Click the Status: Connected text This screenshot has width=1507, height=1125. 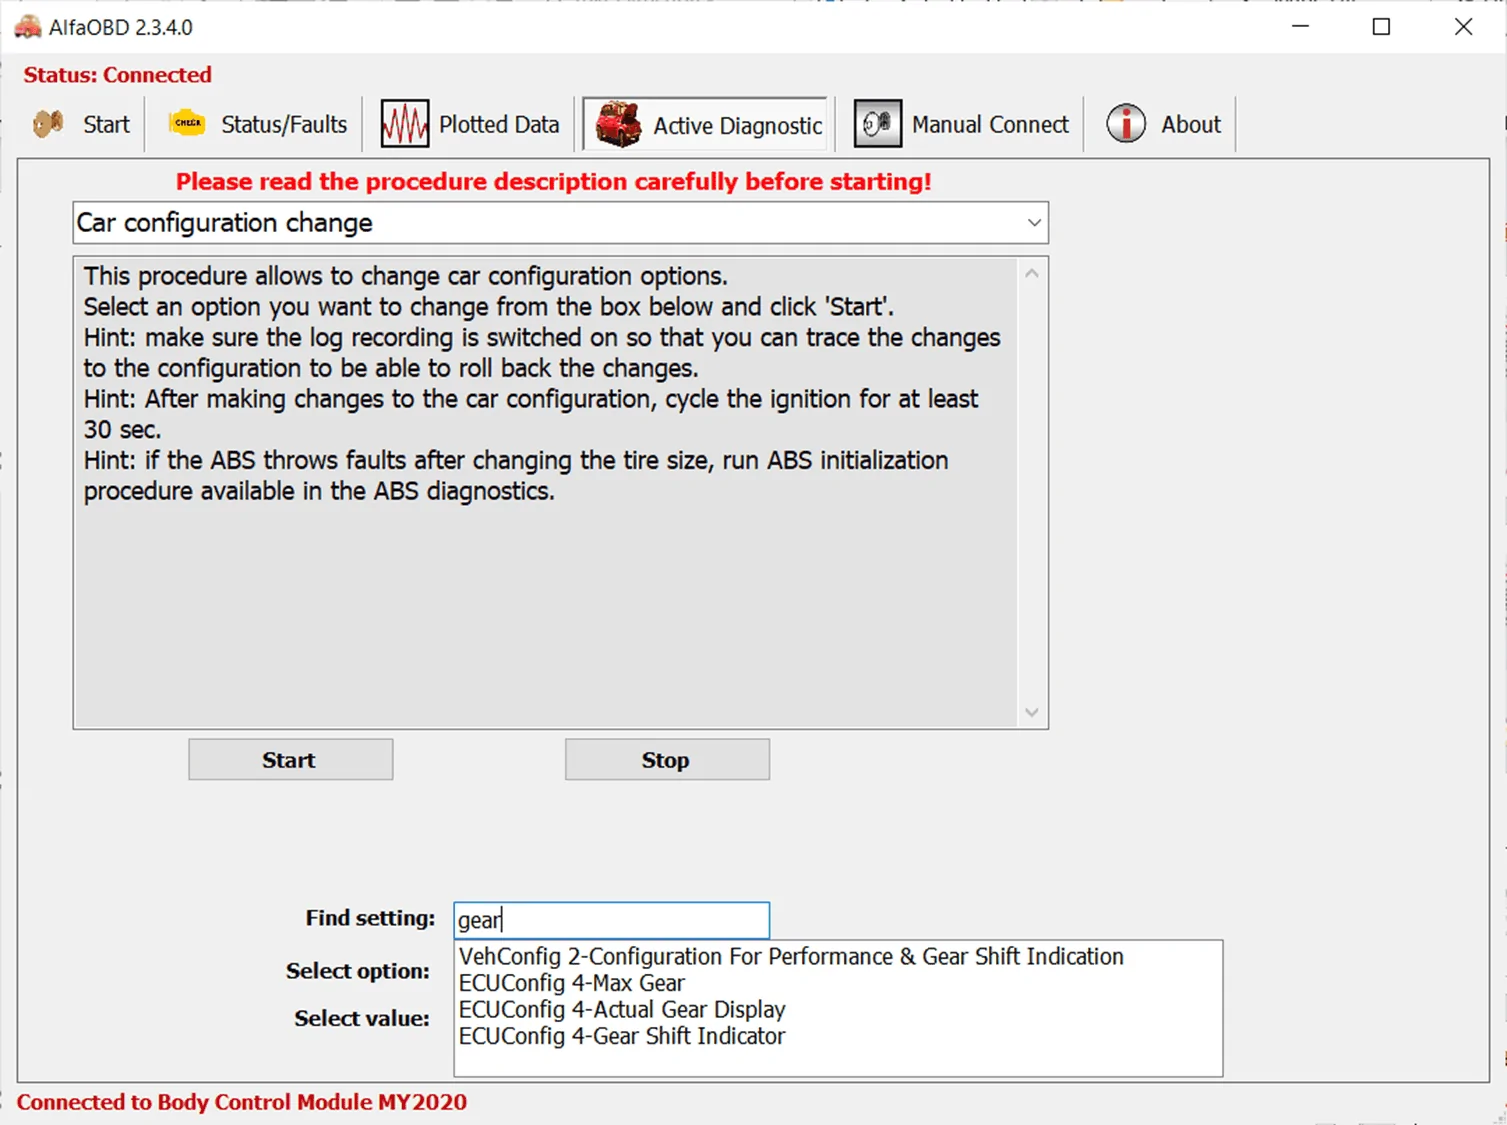coord(118,75)
